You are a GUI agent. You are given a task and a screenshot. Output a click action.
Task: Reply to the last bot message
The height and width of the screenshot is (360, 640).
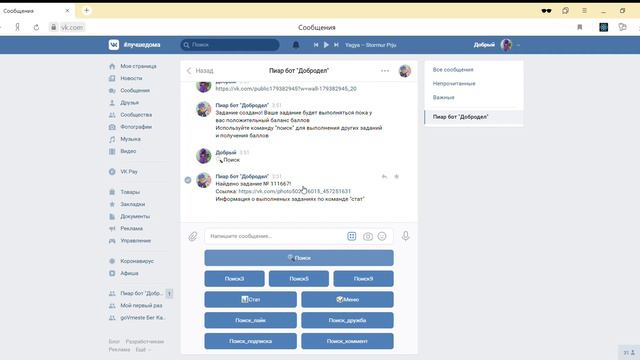pyautogui.click(x=384, y=177)
